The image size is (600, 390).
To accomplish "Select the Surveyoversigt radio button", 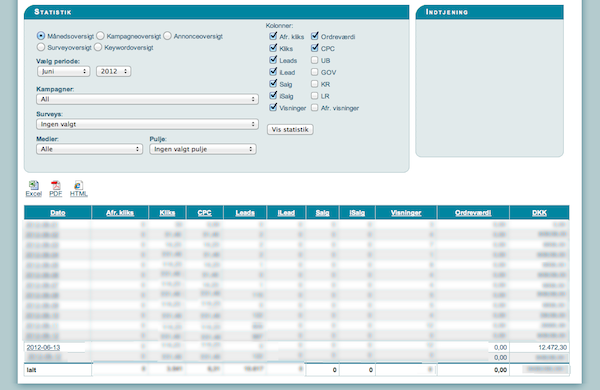I will 41,47.
